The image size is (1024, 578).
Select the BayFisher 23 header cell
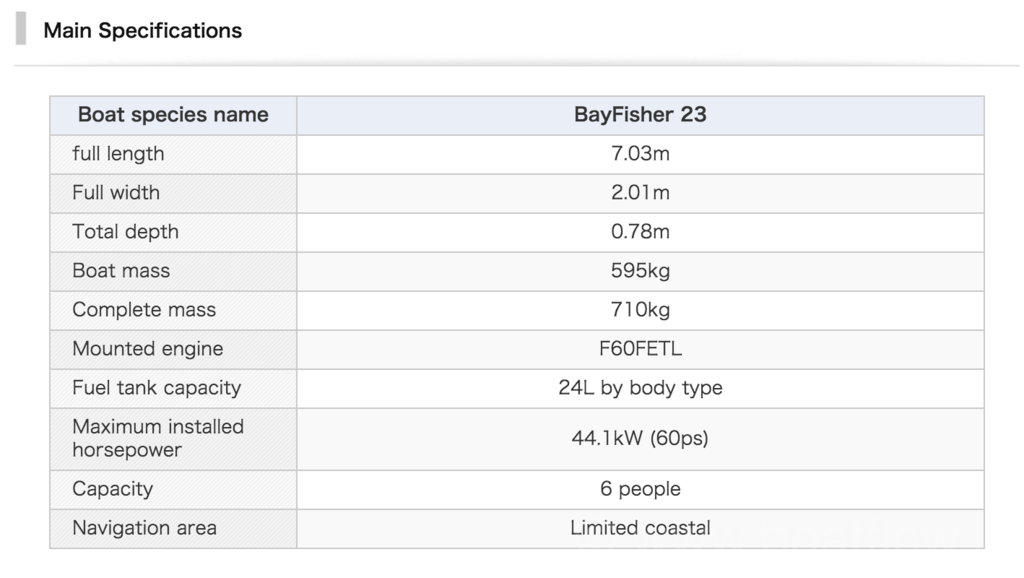(640, 115)
